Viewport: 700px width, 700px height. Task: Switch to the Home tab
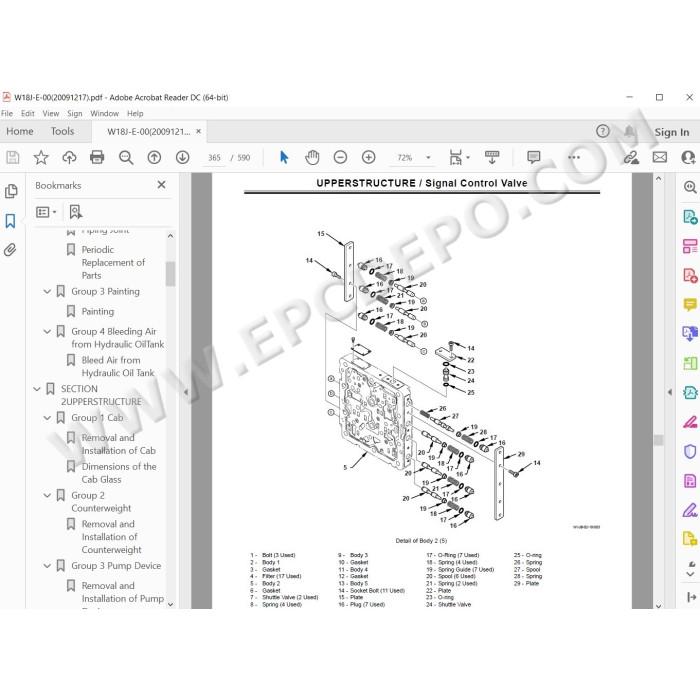pos(20,131)
